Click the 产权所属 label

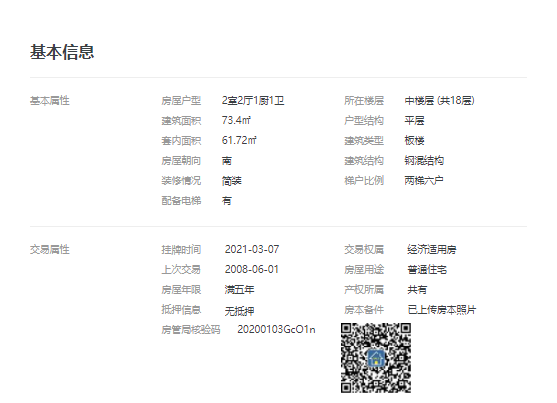coord(364,290)
